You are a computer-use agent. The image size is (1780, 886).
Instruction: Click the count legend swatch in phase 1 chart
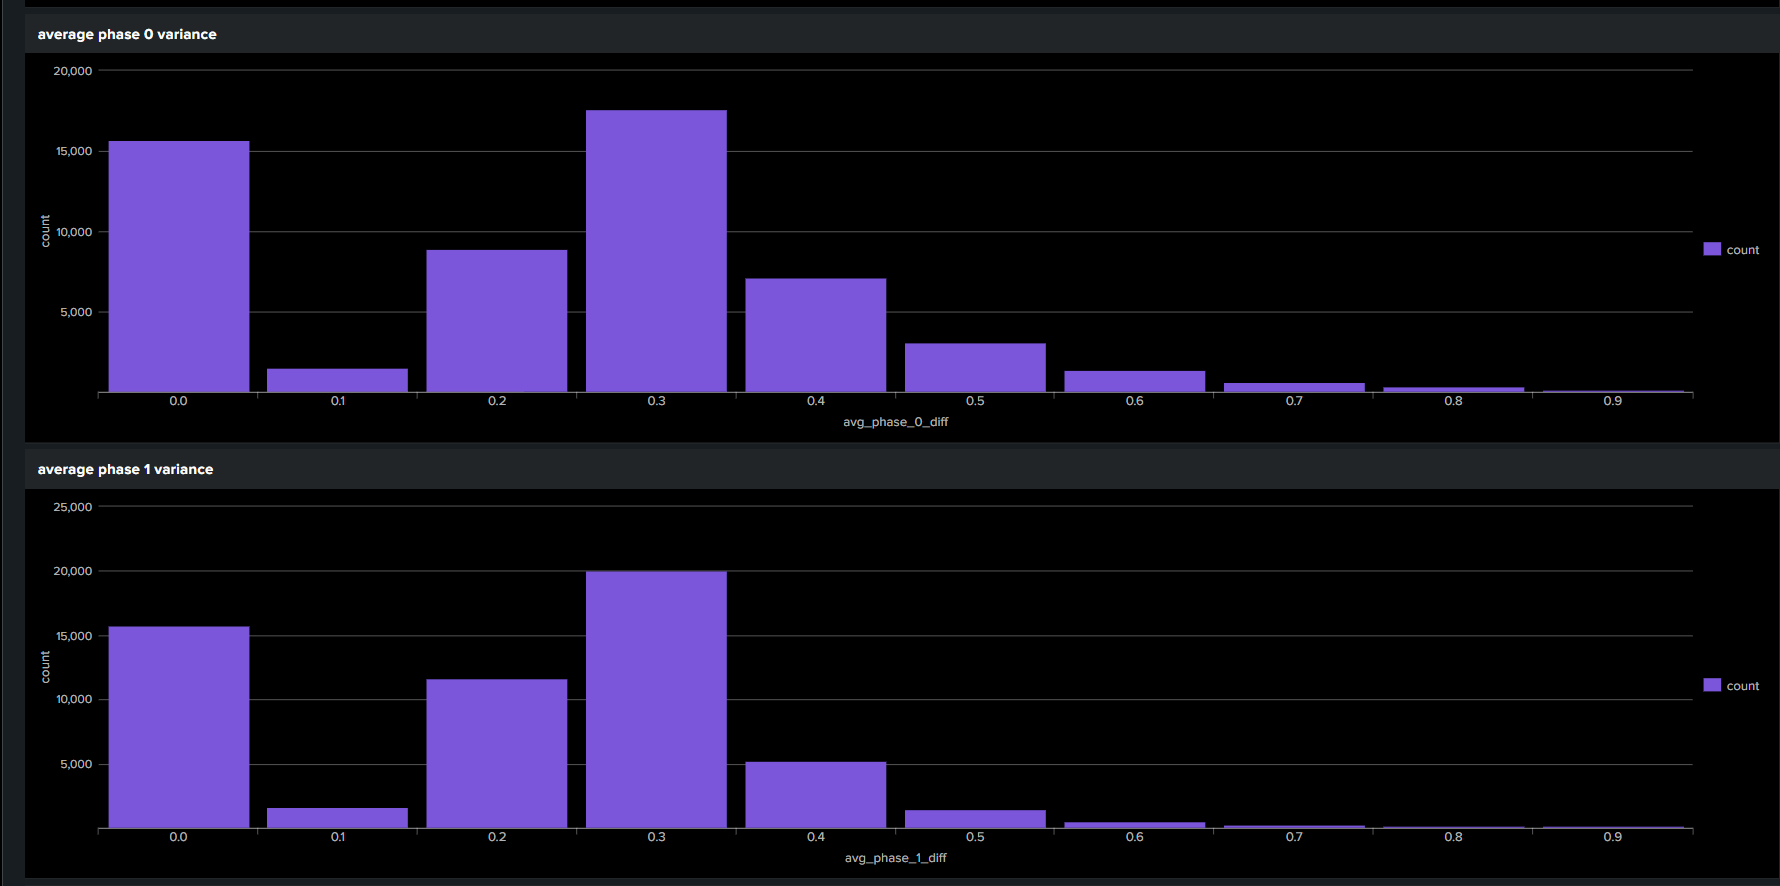tap(1712, 685)
